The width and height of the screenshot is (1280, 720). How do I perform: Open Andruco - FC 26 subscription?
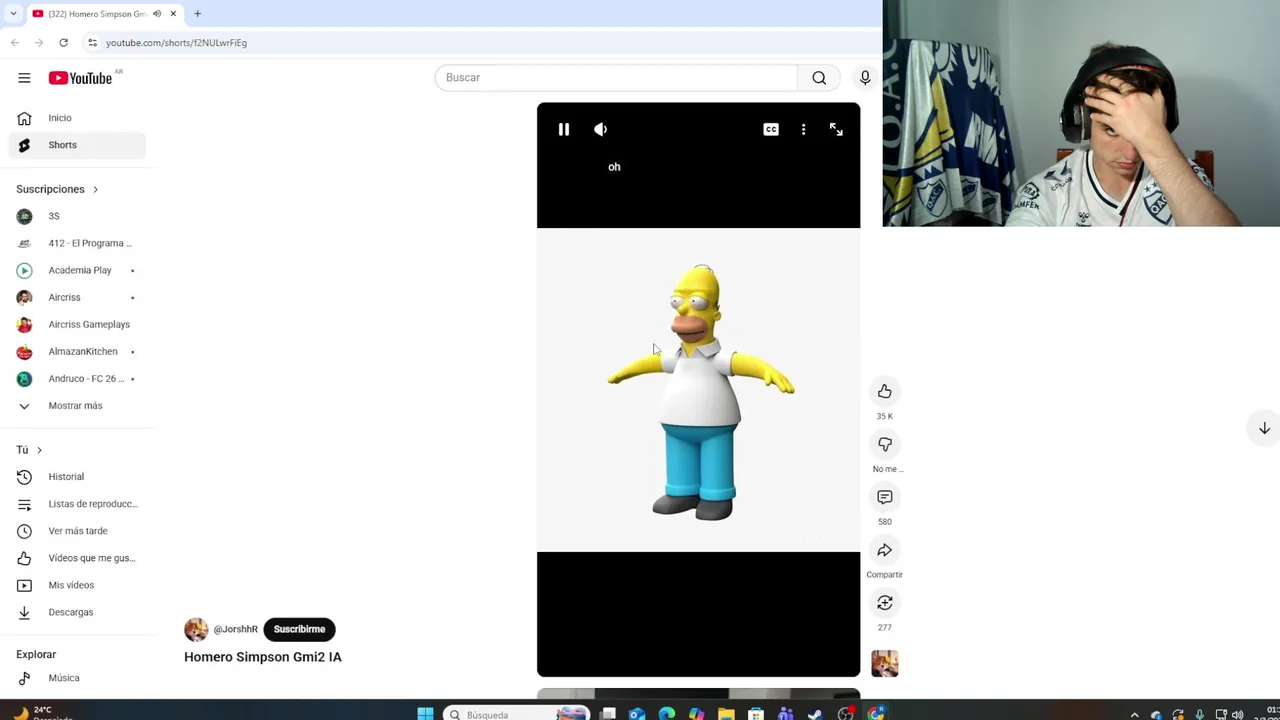(x=78, y=378)
